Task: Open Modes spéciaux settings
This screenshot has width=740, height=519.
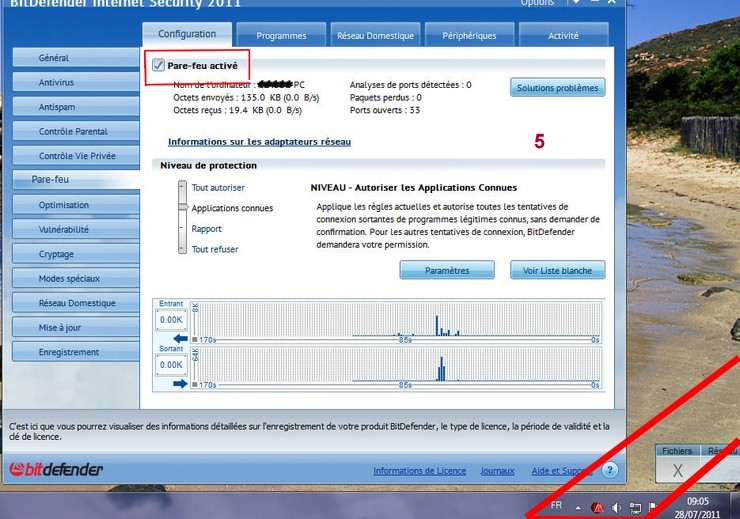Action: (x=76, y=278)
